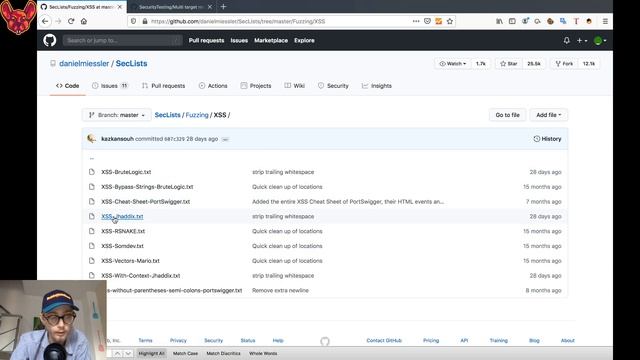Click kazkansouh's avatar image
Screen dimensions: 640x360
[91, 139]
